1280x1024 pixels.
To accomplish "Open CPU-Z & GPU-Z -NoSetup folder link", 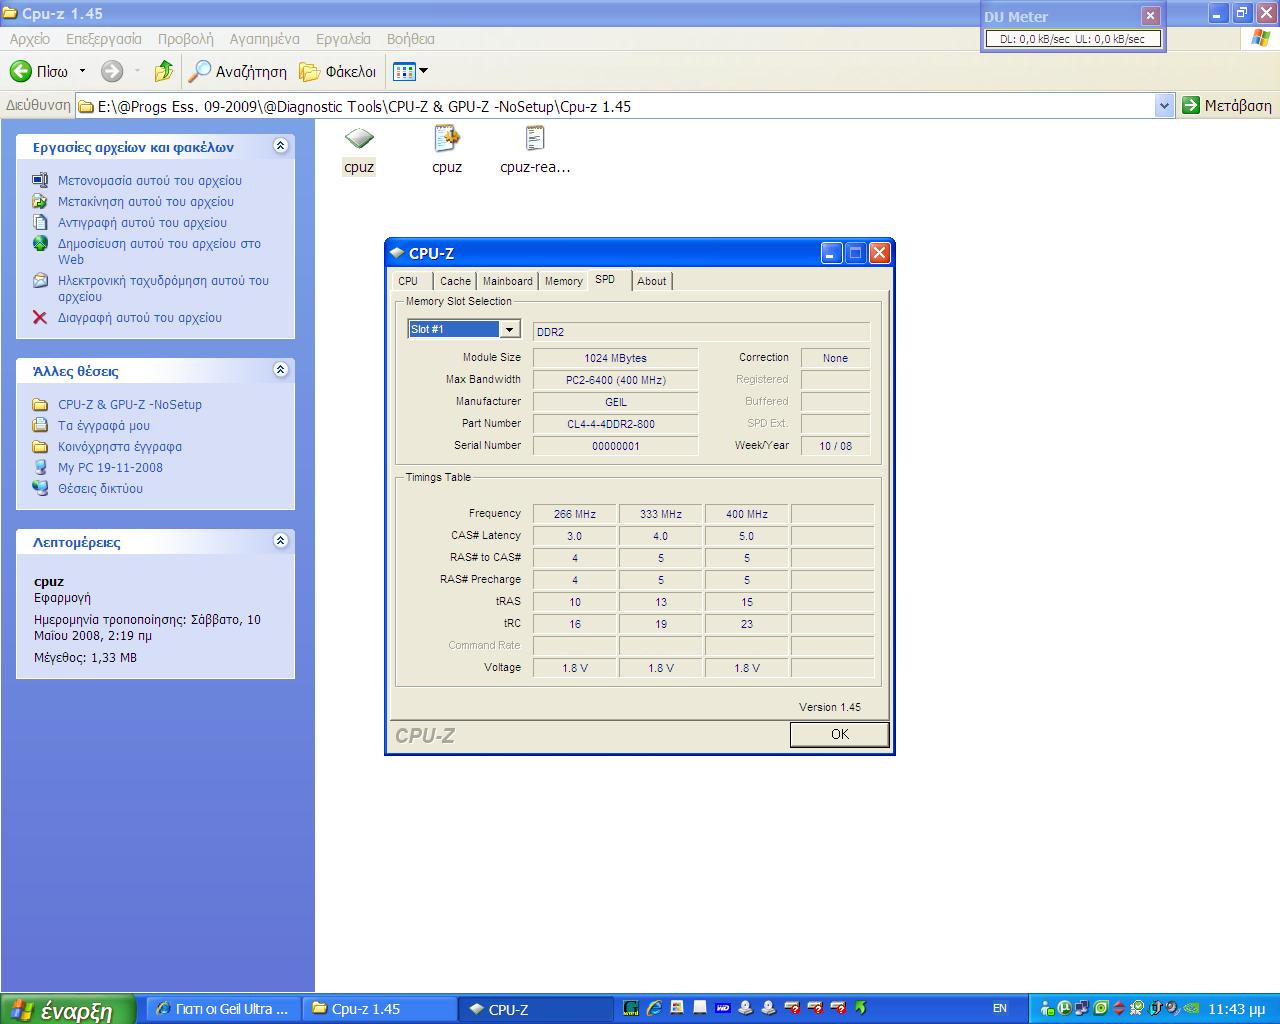I will tap(130, 404).
